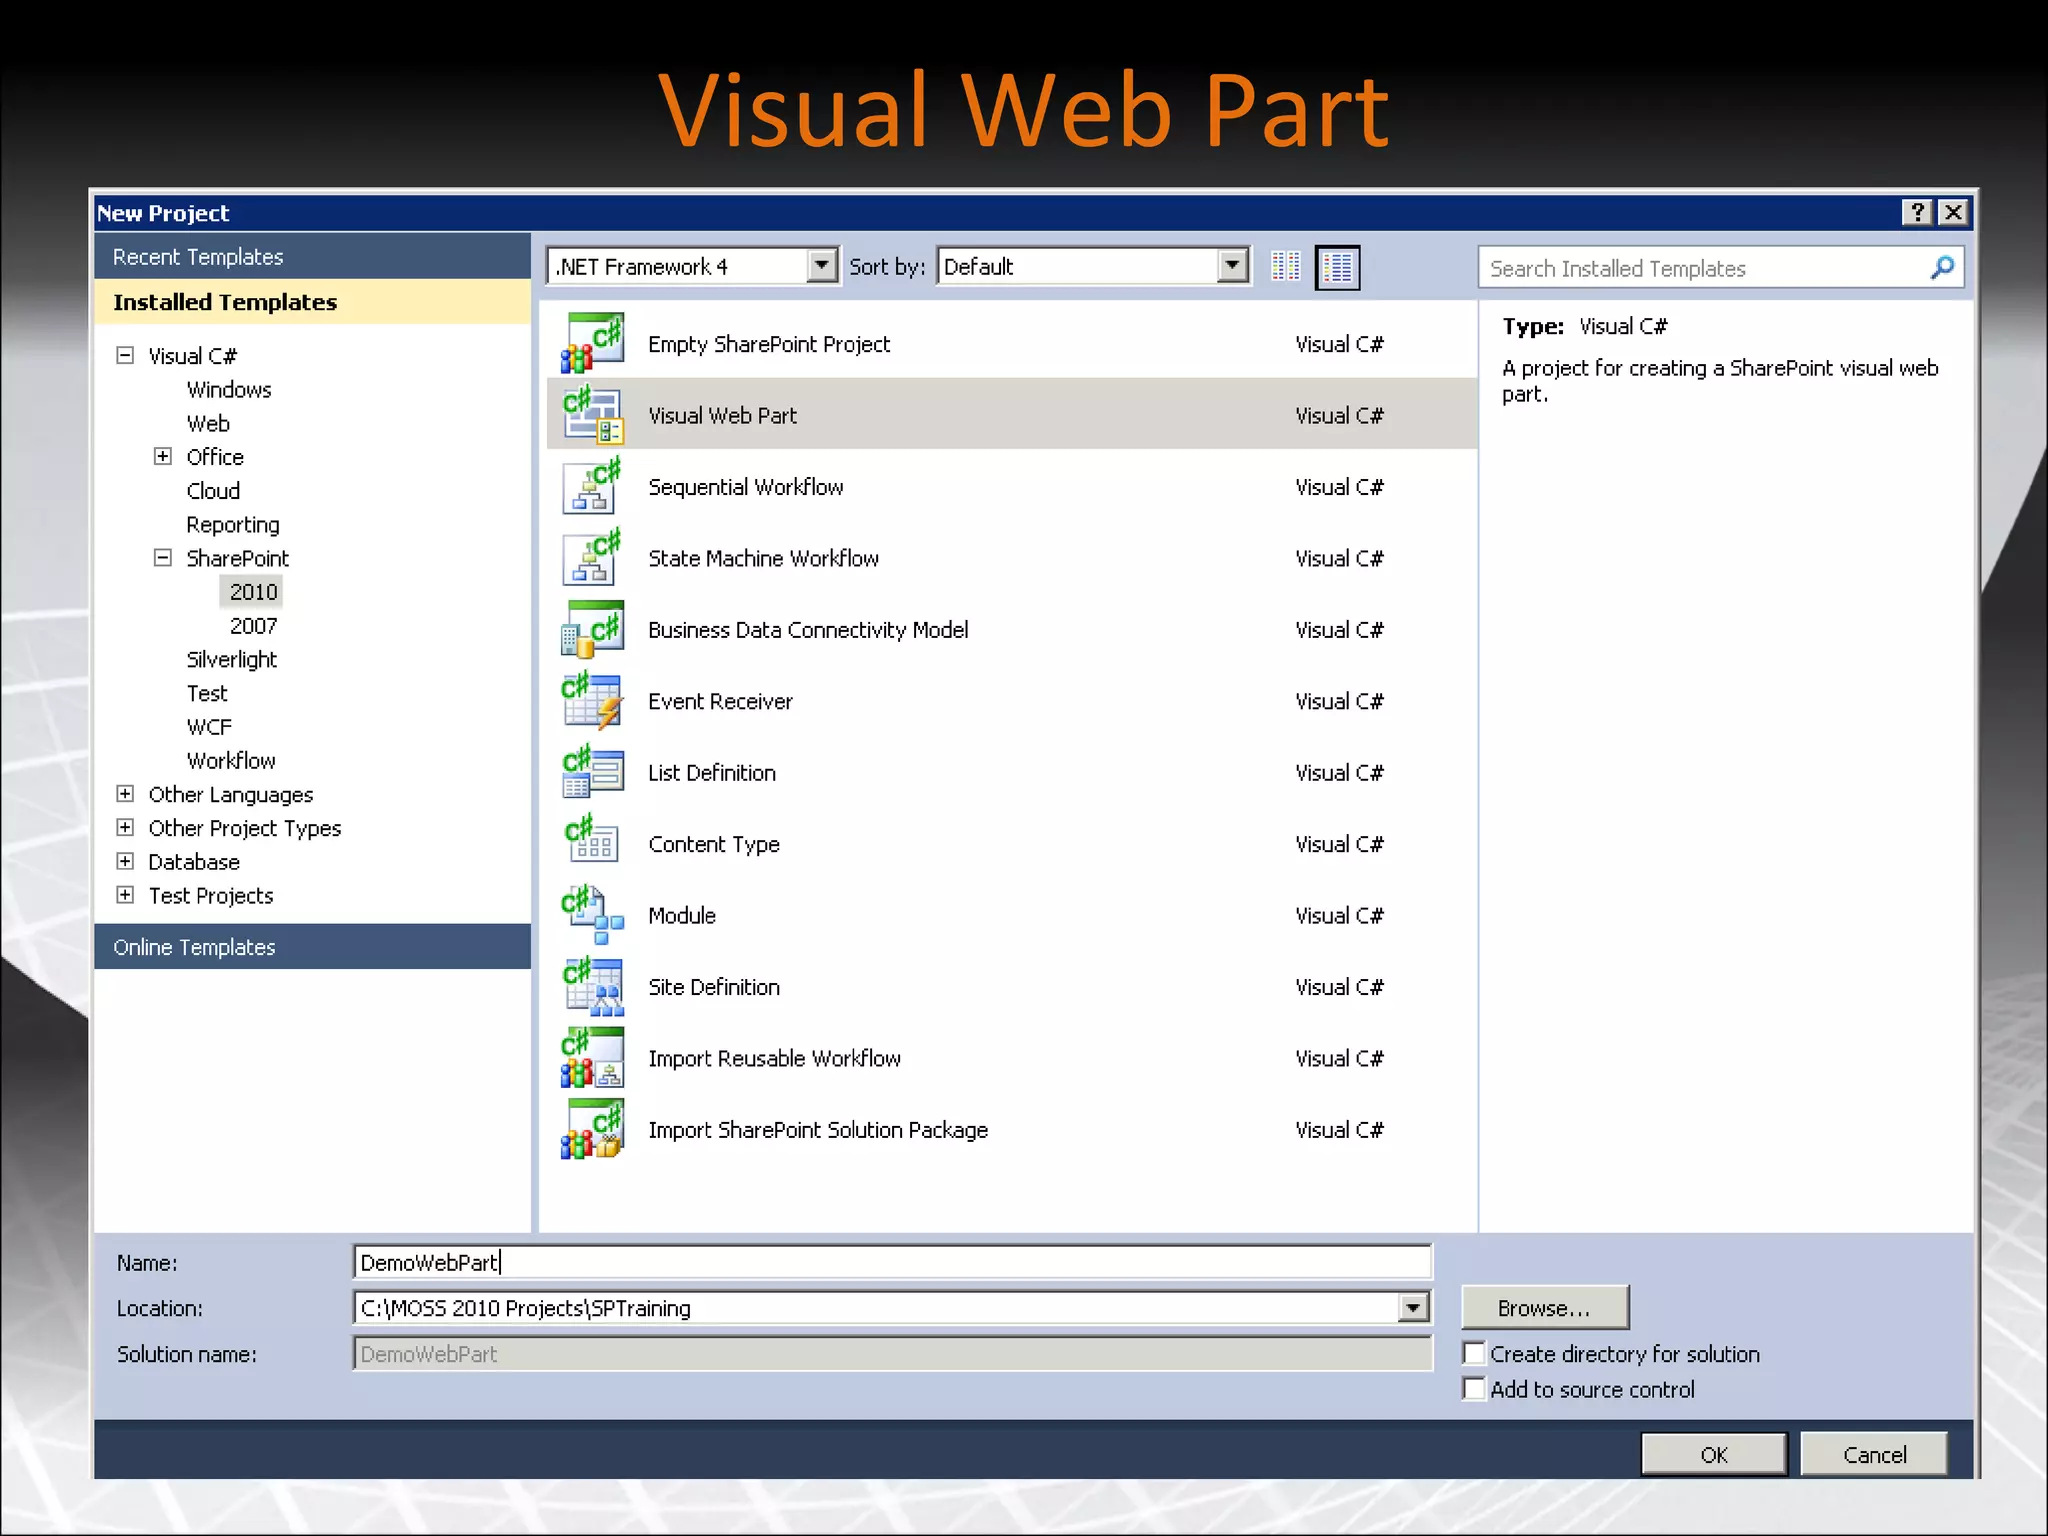Select SharePoint 2010 in tree

point(253,592)
